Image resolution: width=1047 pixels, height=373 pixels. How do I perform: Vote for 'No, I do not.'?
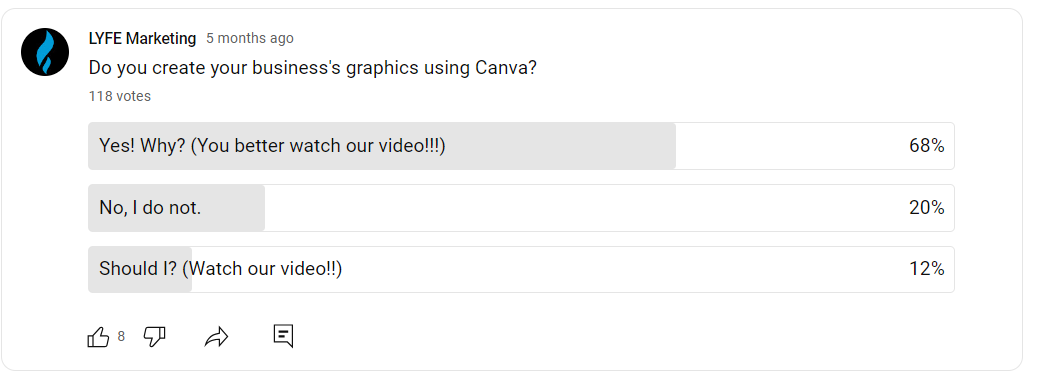coord(521,208)
